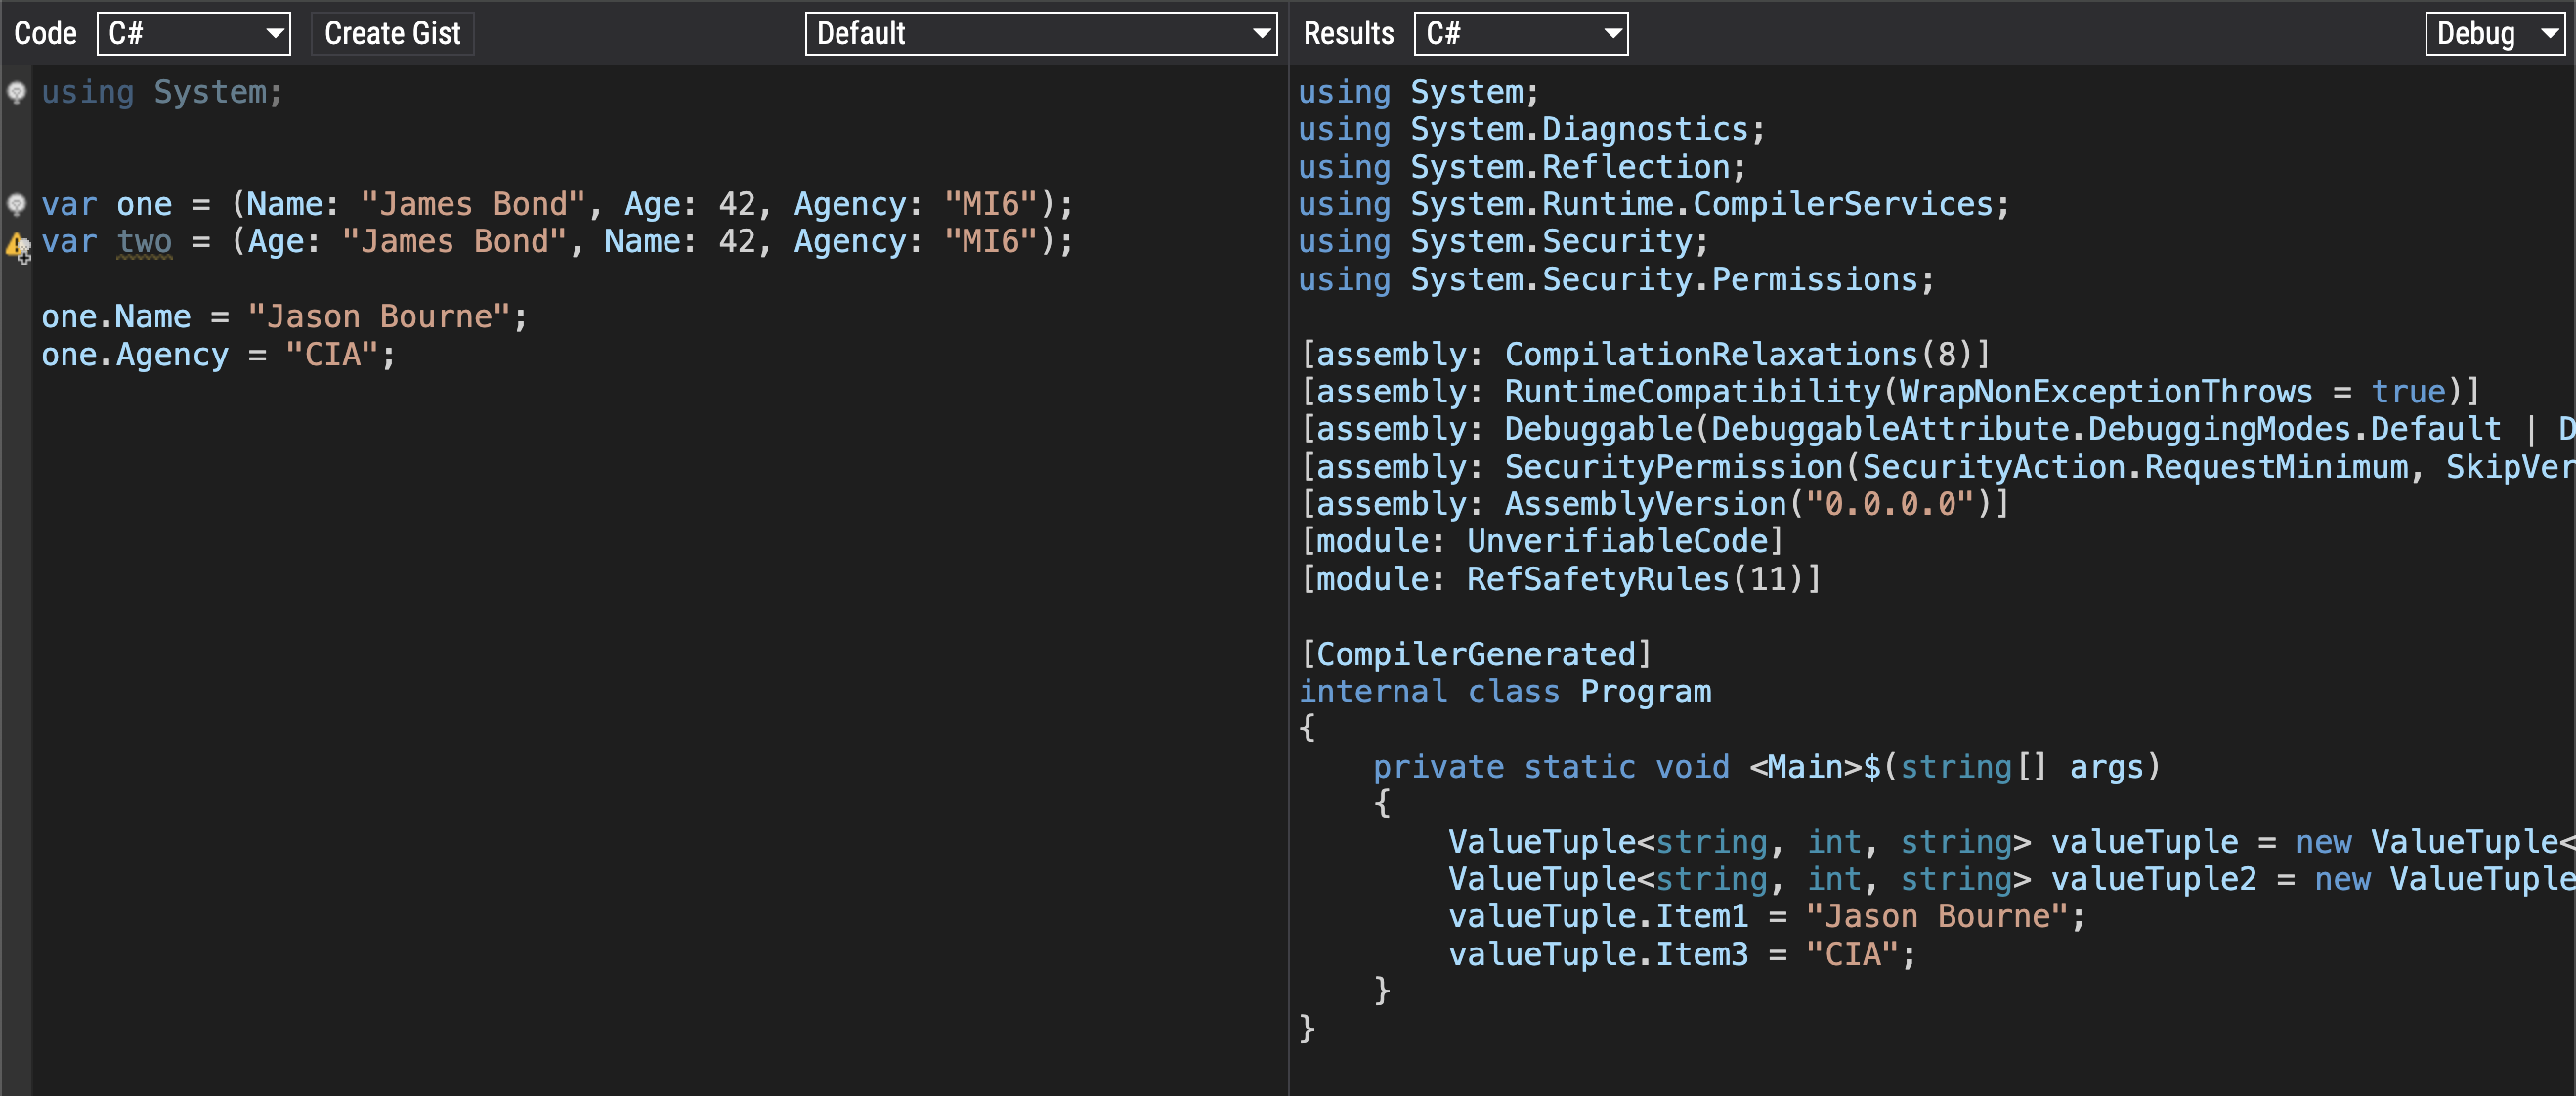Click 'one.Agency' in the code editor
The width and height of the screenshot is (2576, 1096).
[135, 355]
